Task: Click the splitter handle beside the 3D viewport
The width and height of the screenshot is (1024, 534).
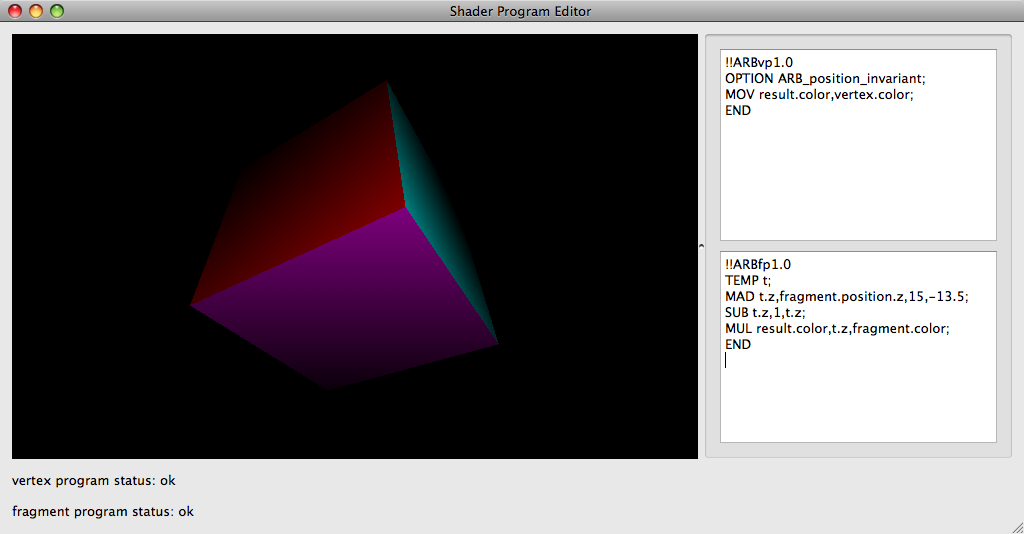Action: click(x=701, y=246)
